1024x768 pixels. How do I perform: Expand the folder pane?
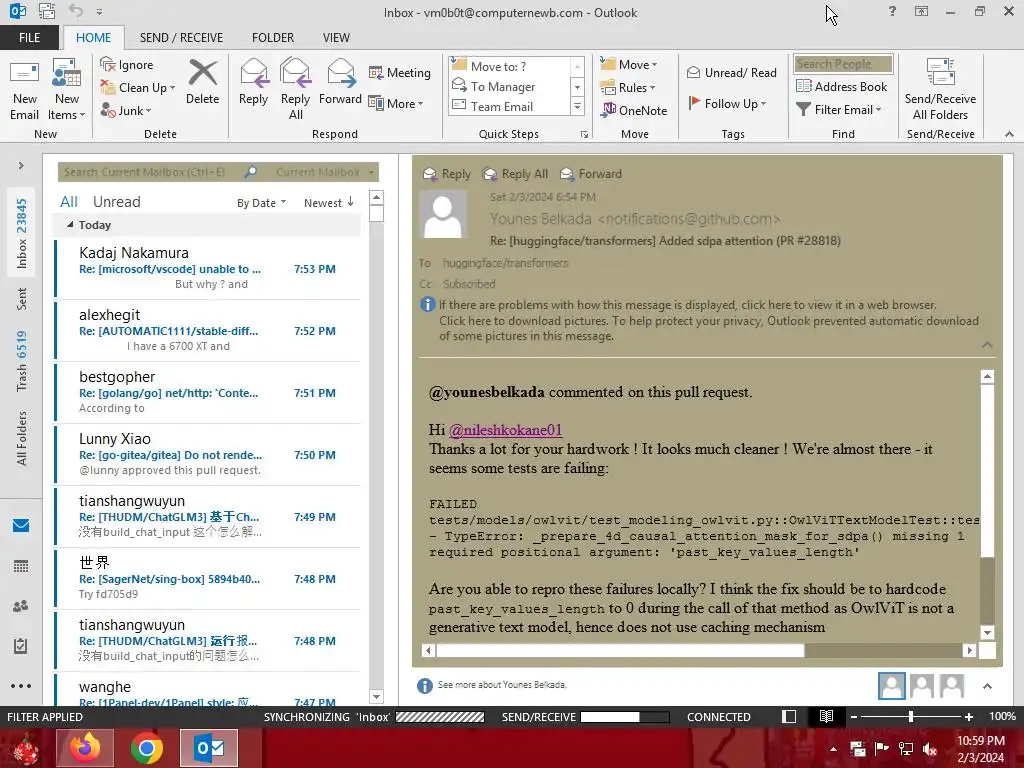[x=21, y=166]
